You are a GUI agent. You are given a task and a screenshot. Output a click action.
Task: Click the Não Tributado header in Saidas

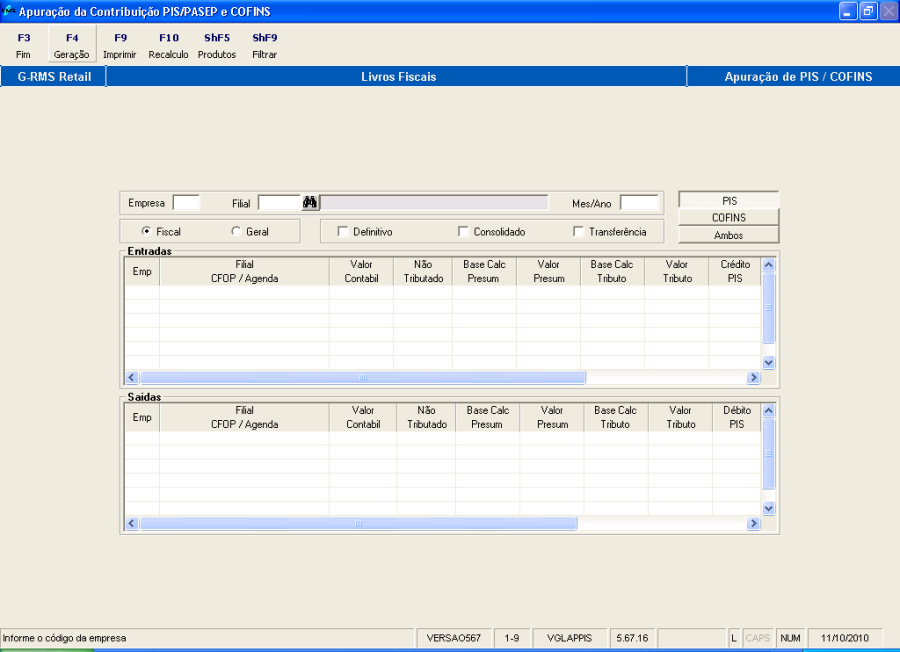(426, 417)
